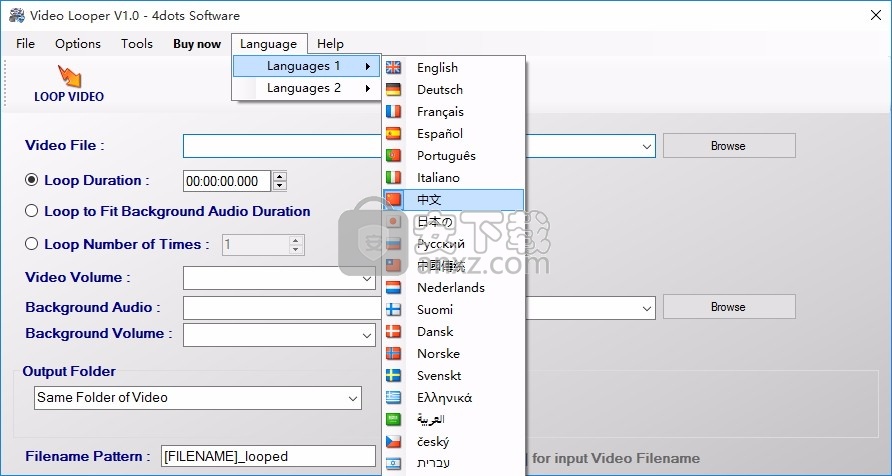Image resolution: width=892 pixels, height=476 pixels.
Task: Click the Russian flag icon beside Русский
Action: point(393,244)
